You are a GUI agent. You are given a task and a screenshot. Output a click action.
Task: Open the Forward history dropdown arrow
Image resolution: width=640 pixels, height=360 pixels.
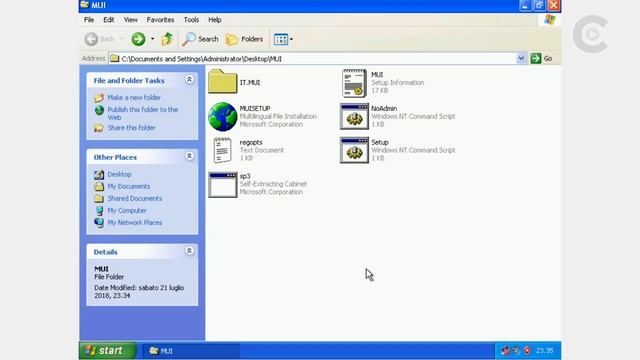pos(152,39)
